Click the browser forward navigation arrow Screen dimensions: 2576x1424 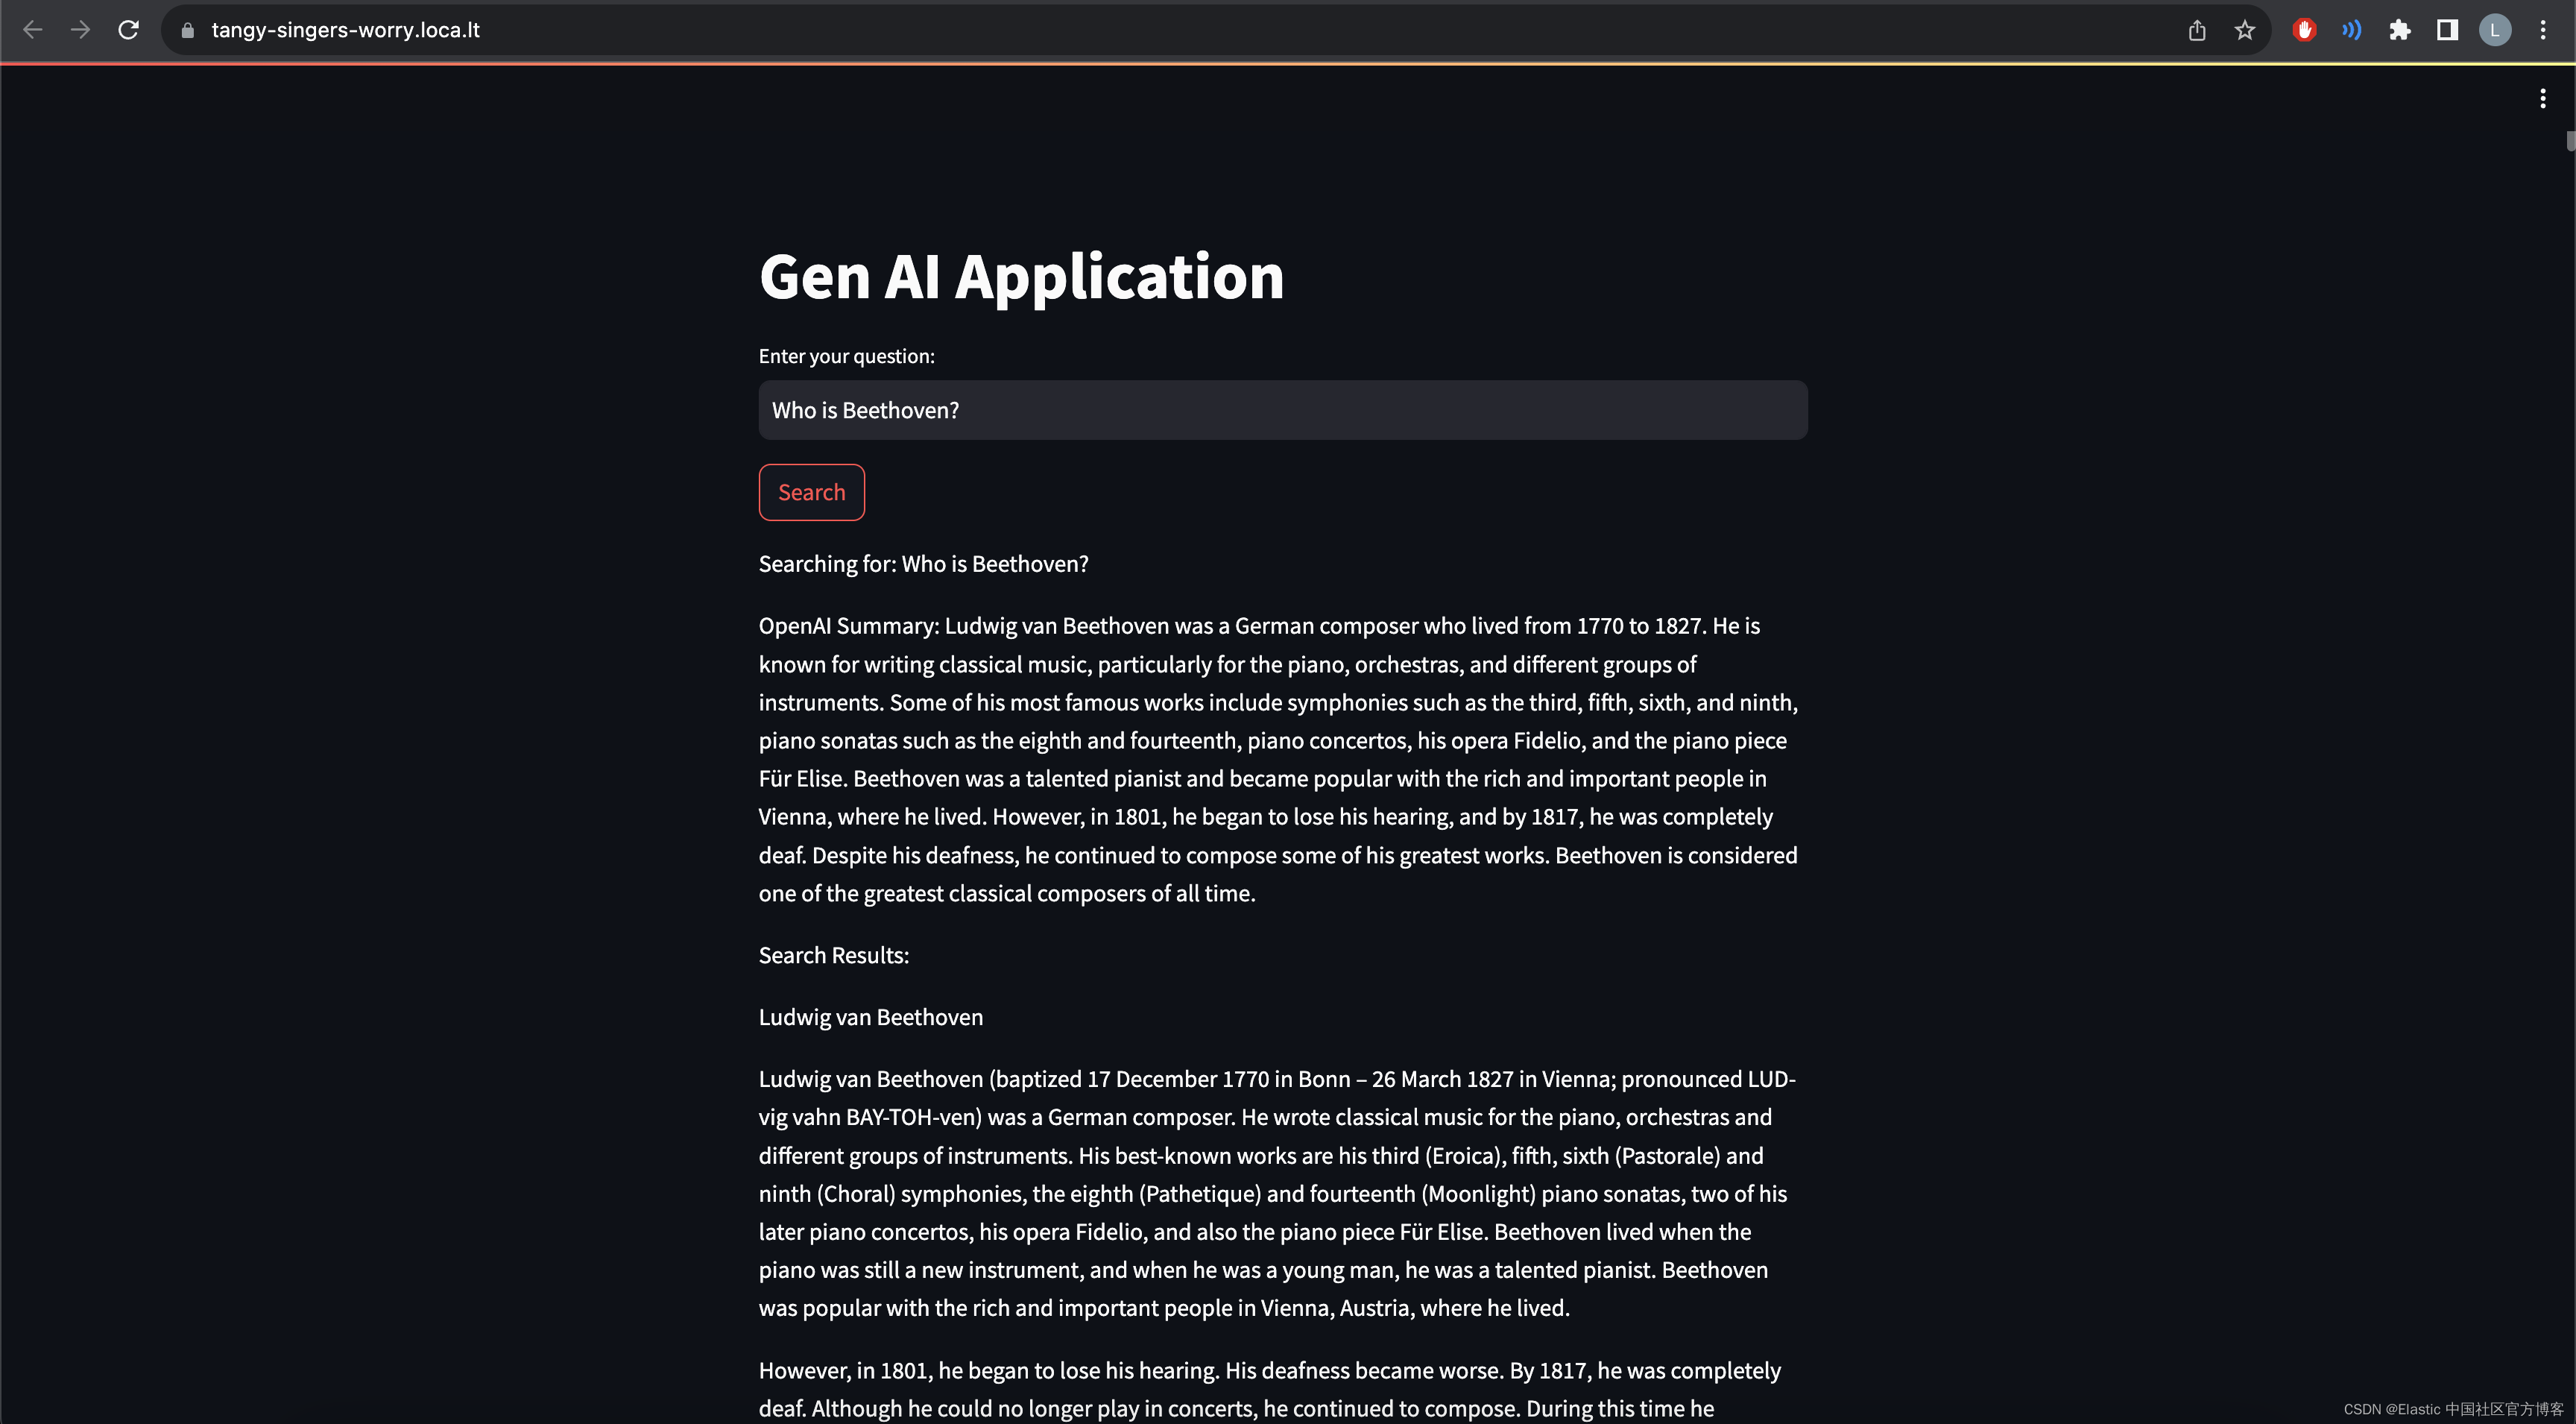[77, 30]
